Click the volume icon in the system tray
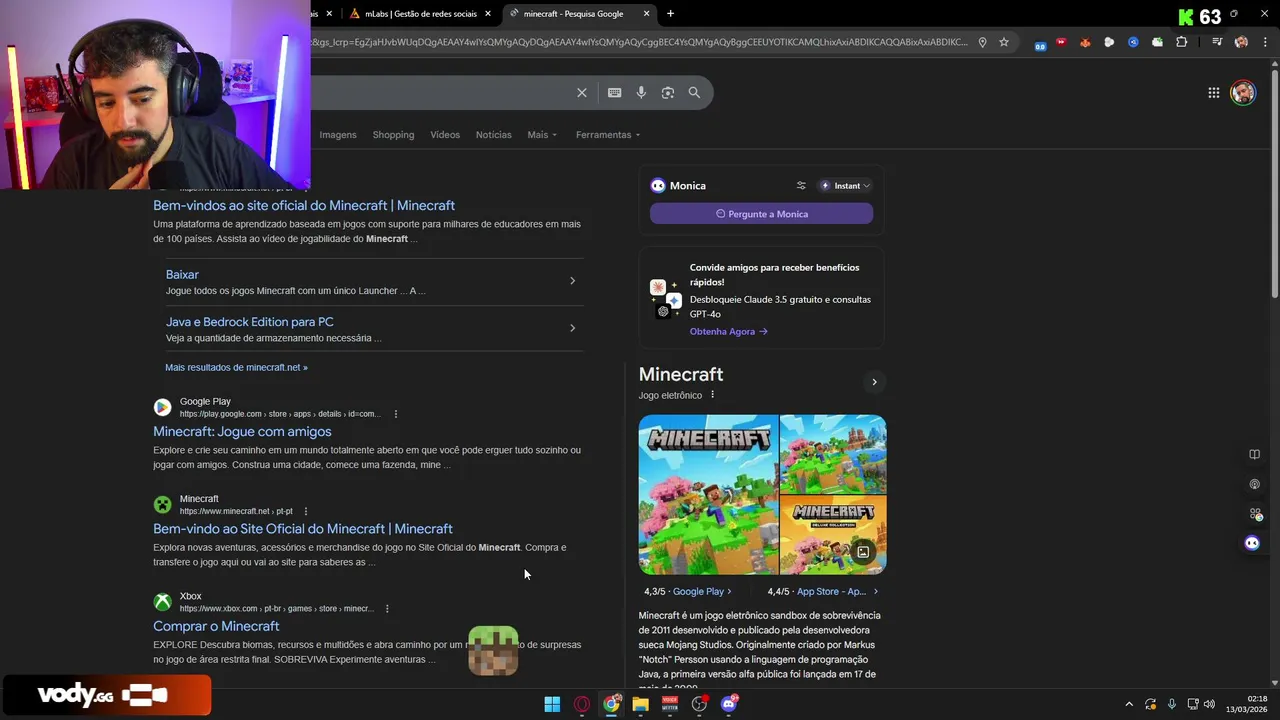 click(1210, 704)
